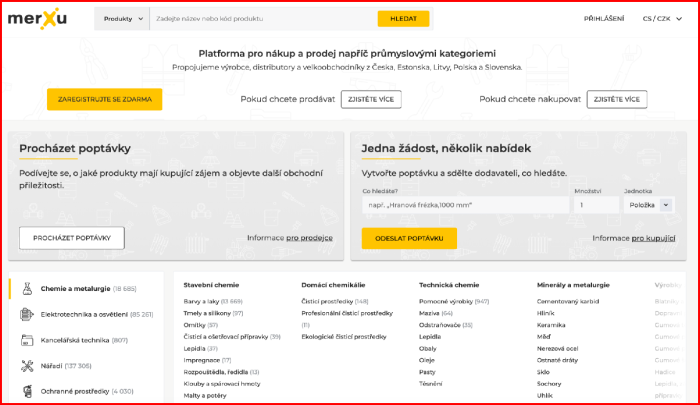The width and height of the screenshot is (700, 405).
Task: Open Měď subcategory
Action: [x=544, y=337]
